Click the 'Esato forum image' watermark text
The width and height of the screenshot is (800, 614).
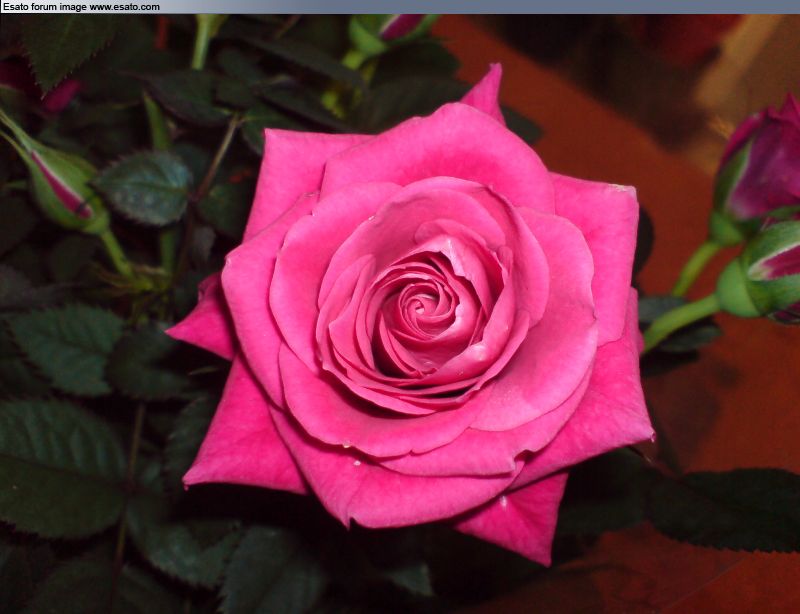[45, 7]
